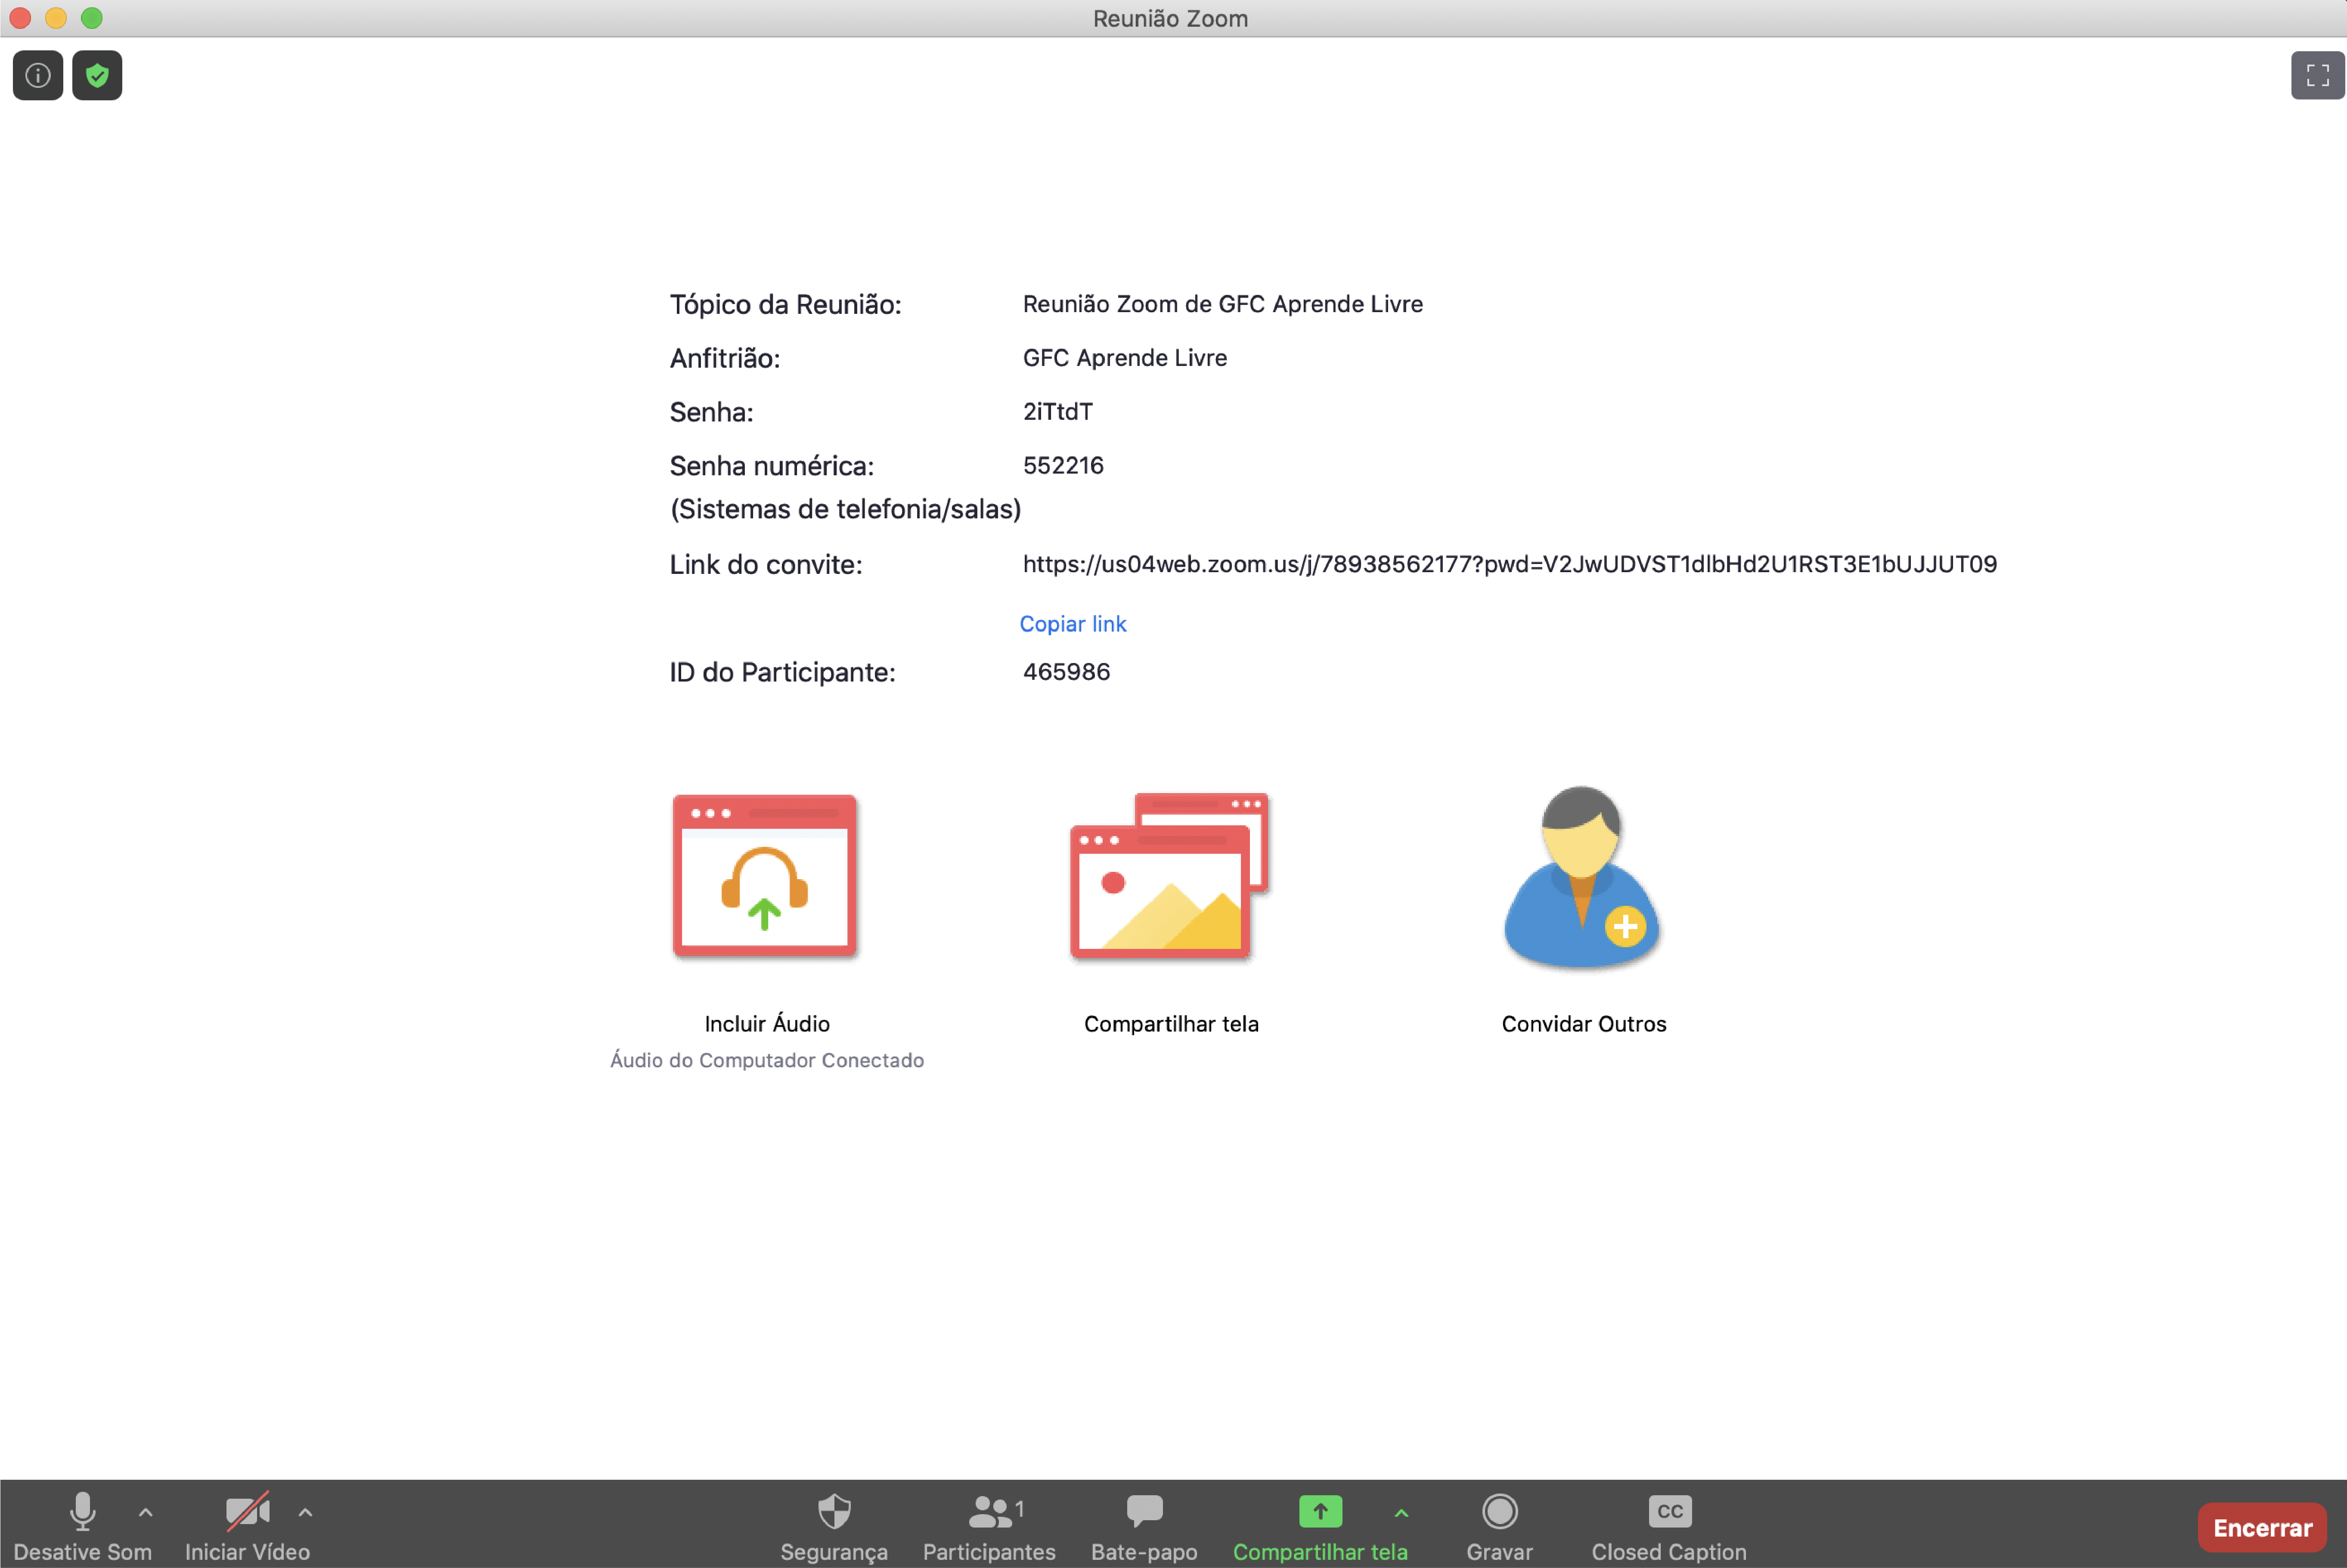Click the large Compartilhar tela picture icon
The height and width of the screenshot is (1568, 2347).
(x=1170, y=876)
